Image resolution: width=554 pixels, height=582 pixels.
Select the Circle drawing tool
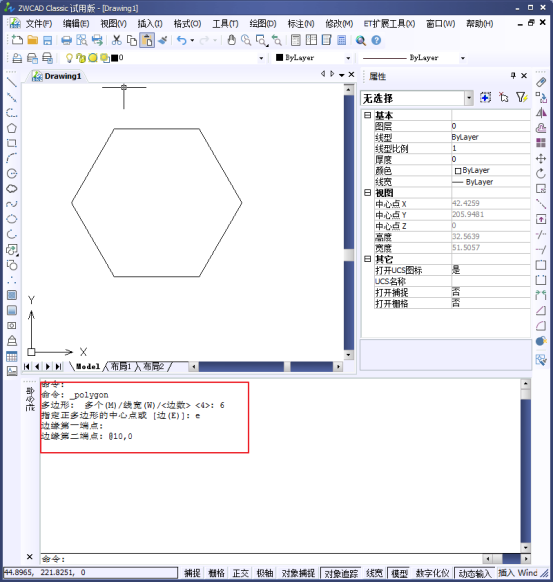pyautogui.click(x=12, y=174)
